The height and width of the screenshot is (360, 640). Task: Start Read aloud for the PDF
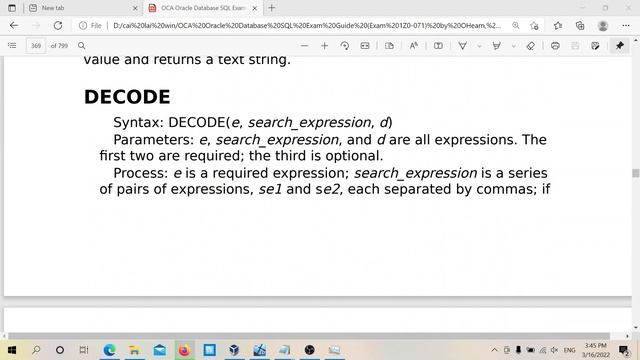[x=413, y=46]
